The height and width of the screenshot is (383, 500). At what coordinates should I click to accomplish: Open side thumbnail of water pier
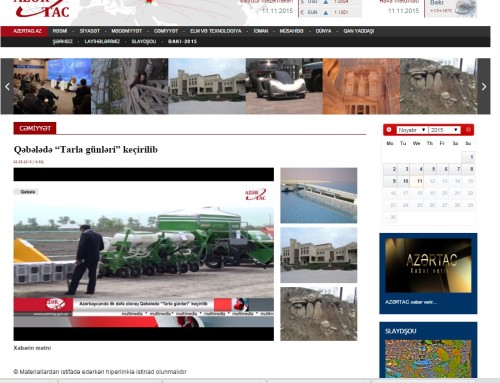319,195
